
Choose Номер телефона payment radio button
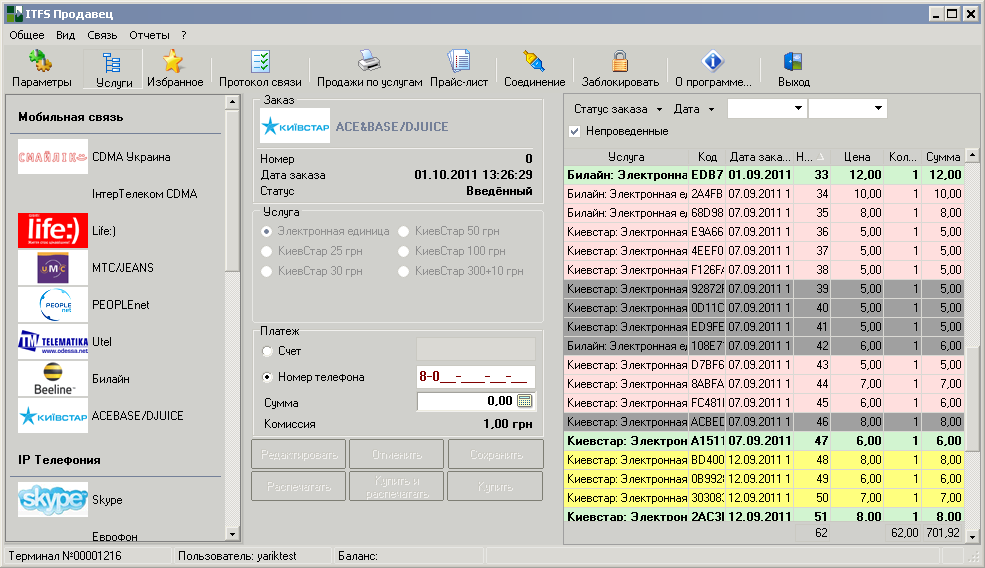[268, 377]
